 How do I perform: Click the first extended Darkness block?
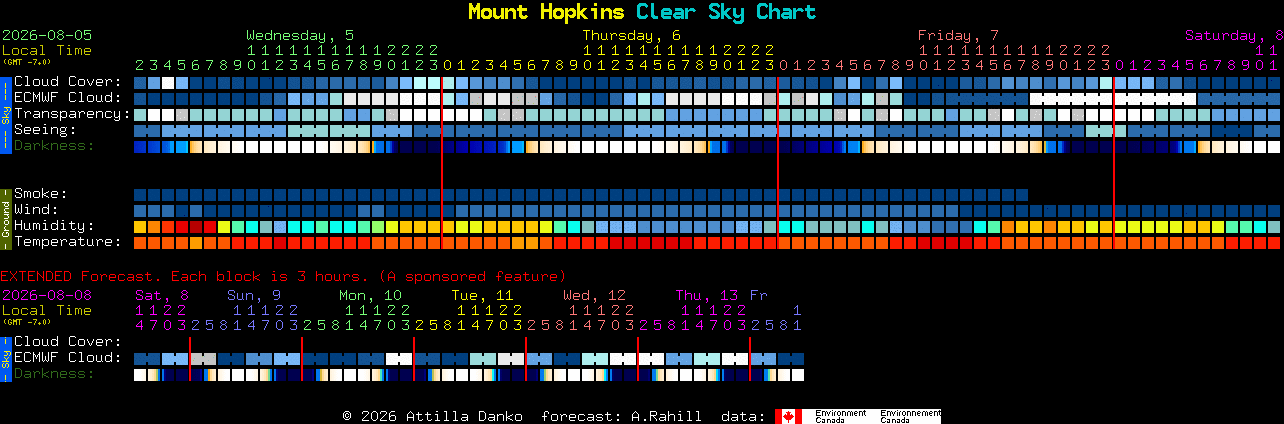pyautogui.click(x=140, y=375)
